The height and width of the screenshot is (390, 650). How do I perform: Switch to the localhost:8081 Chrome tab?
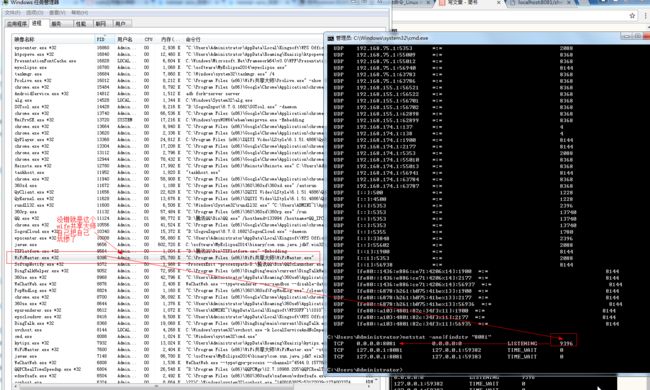tap(541, 2)
